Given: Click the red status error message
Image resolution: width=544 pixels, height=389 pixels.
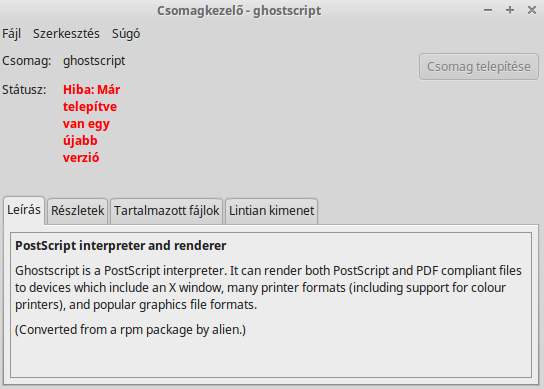Looking at the screenshot, I should click(x=92, y=124).
